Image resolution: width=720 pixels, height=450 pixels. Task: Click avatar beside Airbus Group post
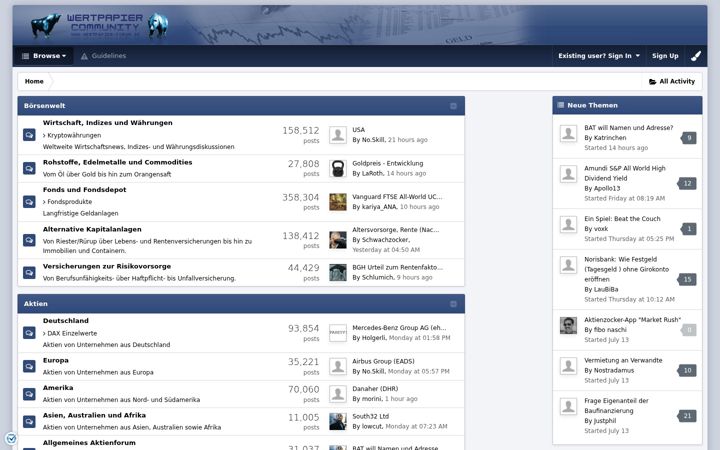338,366
